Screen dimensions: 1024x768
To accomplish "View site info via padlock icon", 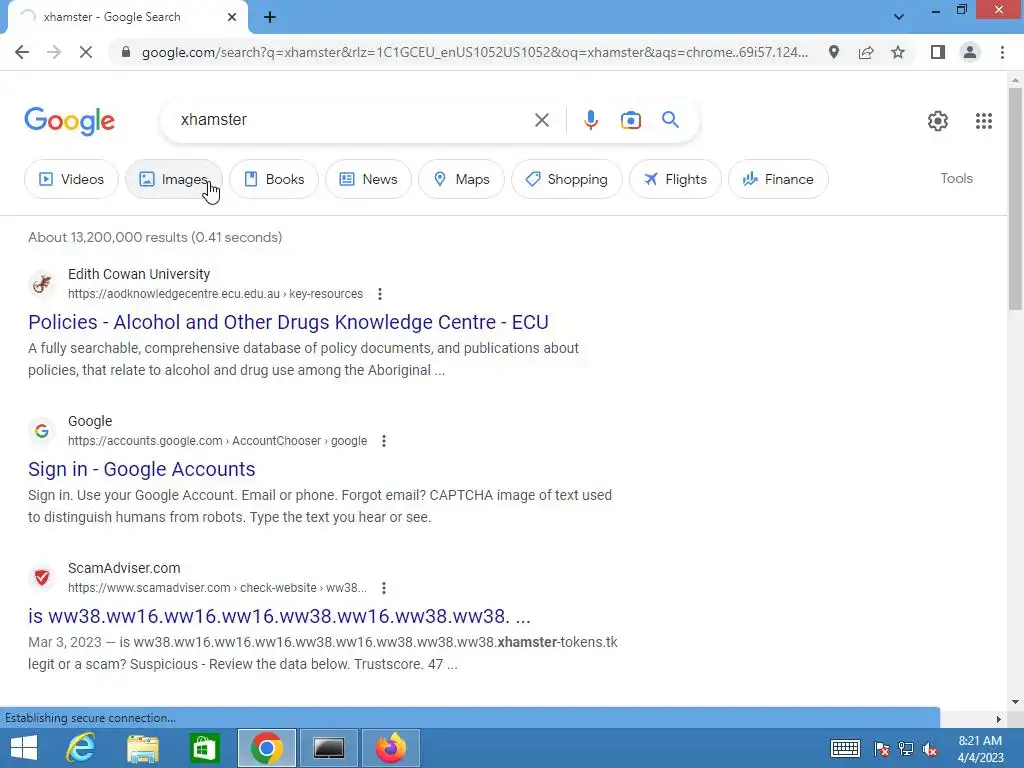I will (x=126, y=52).
